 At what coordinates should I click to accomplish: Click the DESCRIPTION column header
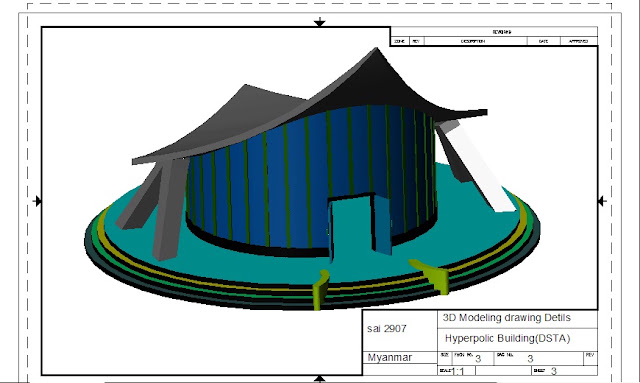[x=473, y=41]
